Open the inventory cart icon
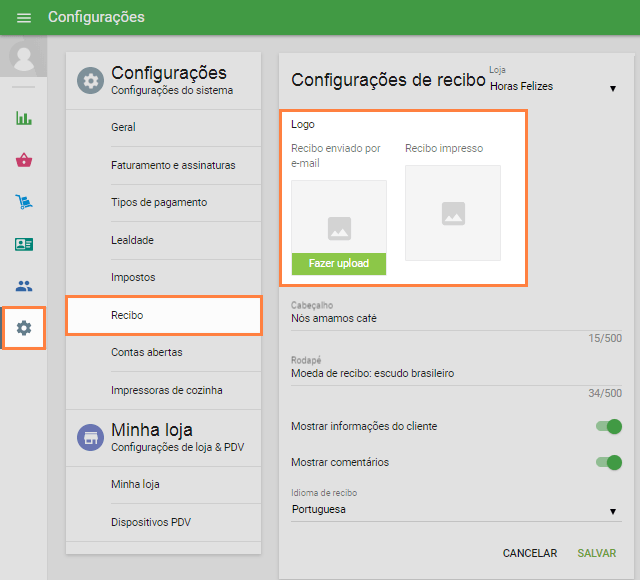The width and height of the screenshot is (640, 580). 24,202
